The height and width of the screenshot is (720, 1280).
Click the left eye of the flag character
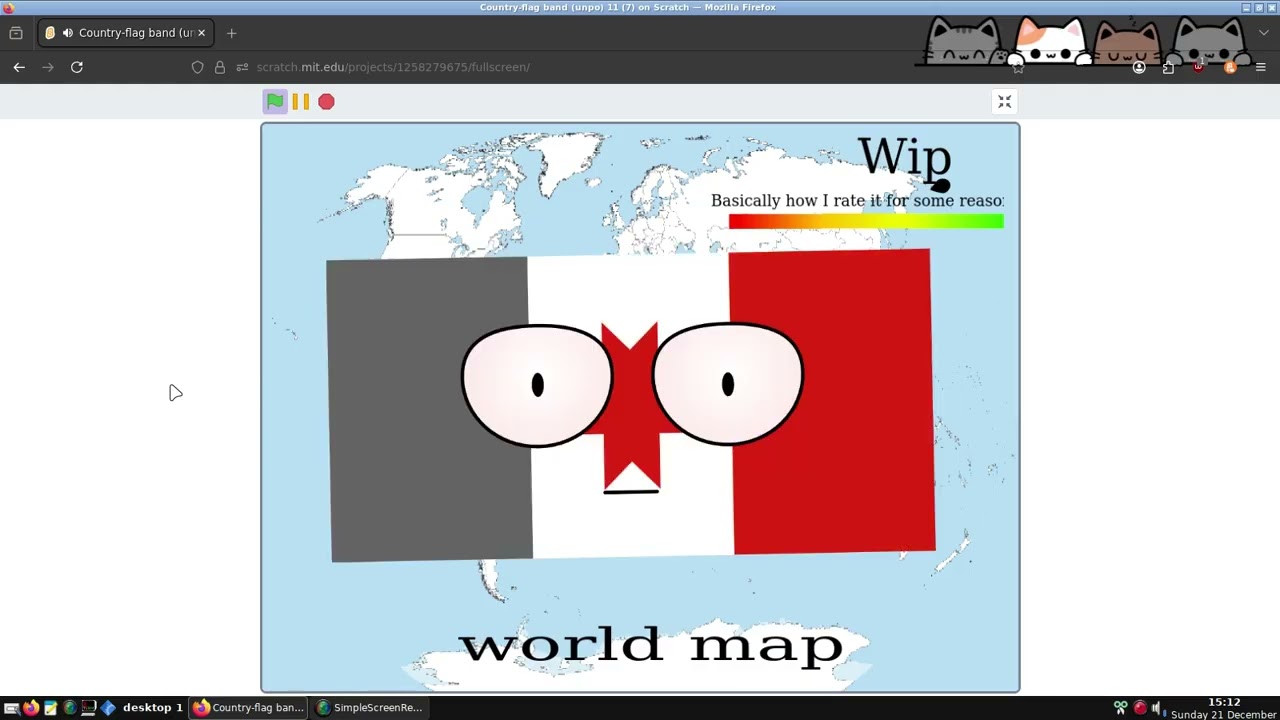[x=537, y=385]
